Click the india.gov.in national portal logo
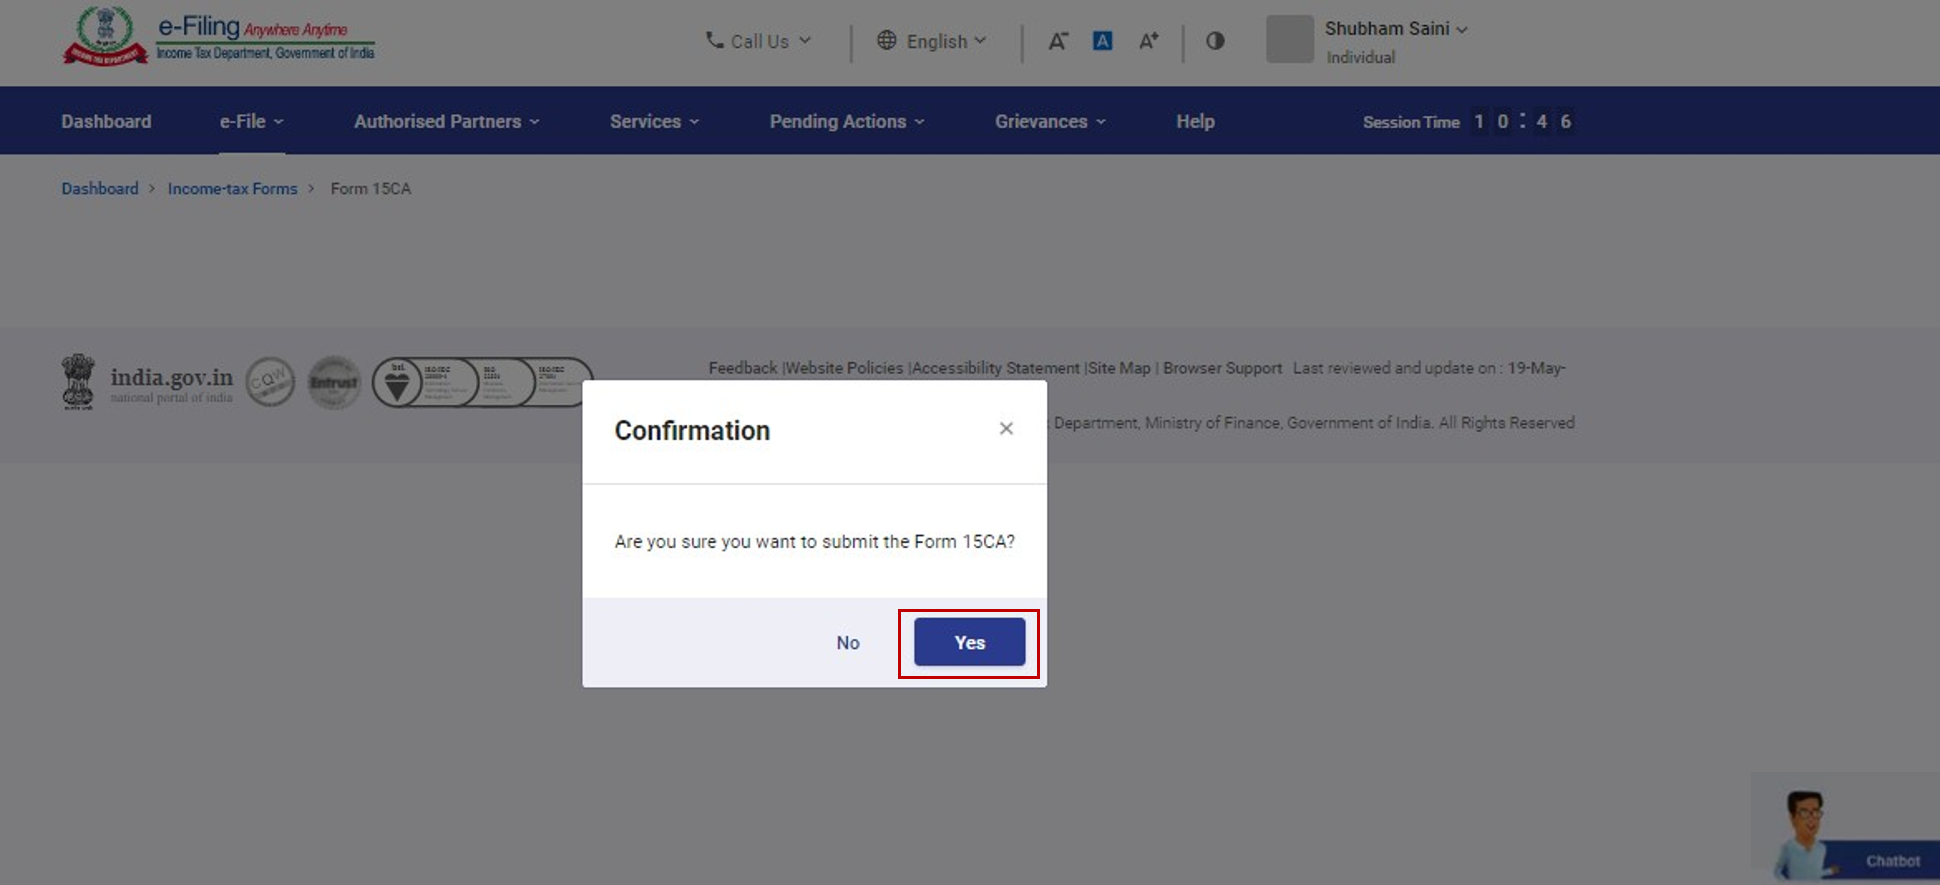The image size is (1940, 885). coord(148,383)
